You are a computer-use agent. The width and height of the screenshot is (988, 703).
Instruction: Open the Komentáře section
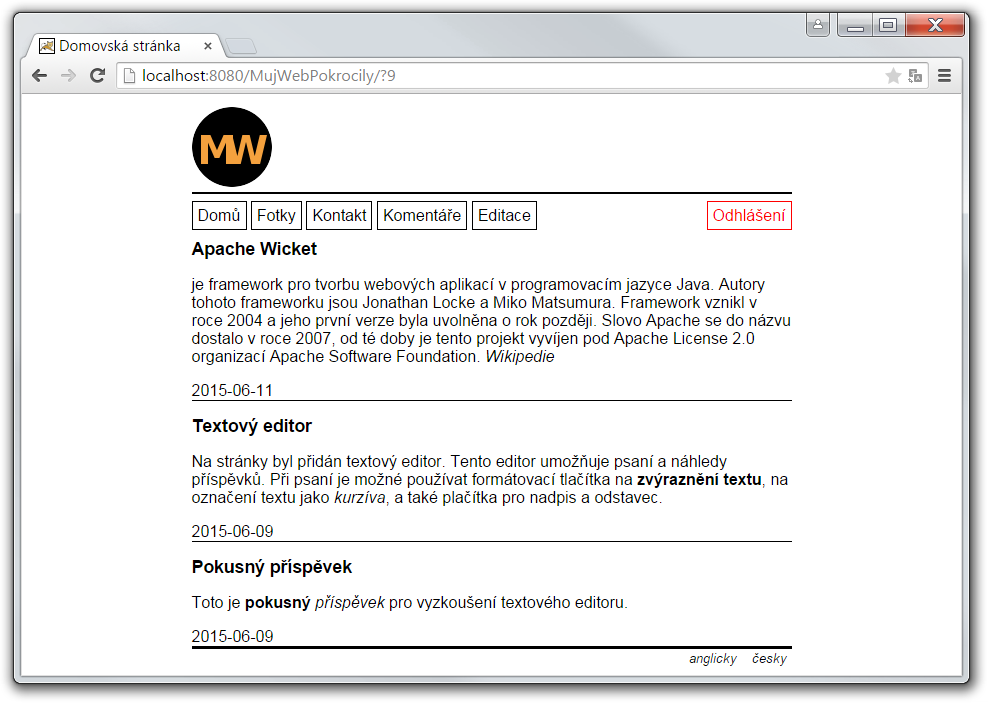coord(421,215)
